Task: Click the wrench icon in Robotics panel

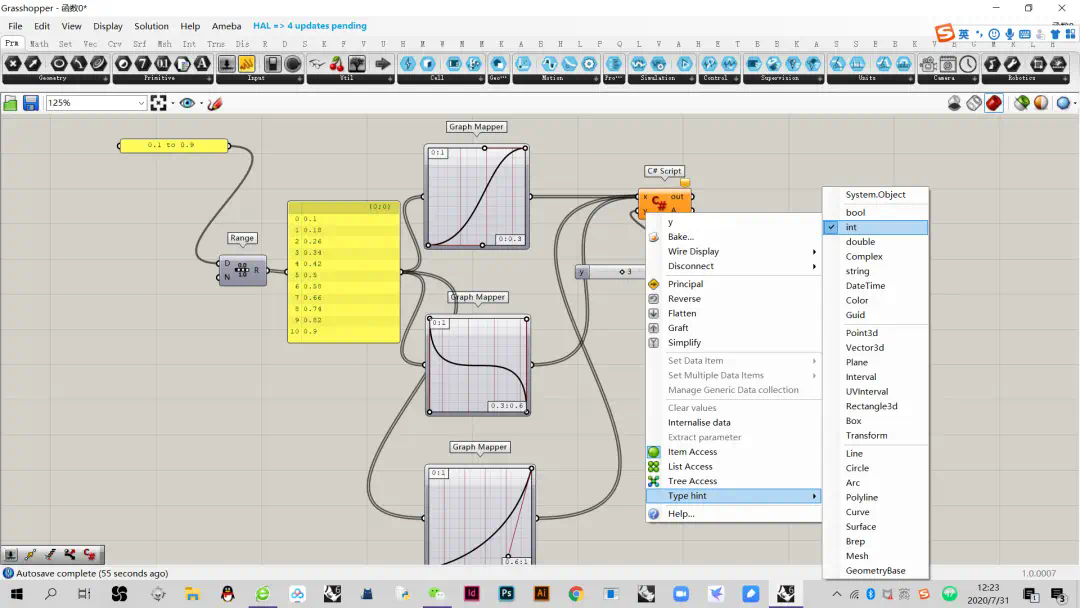Action: (x=1012, y=64)
